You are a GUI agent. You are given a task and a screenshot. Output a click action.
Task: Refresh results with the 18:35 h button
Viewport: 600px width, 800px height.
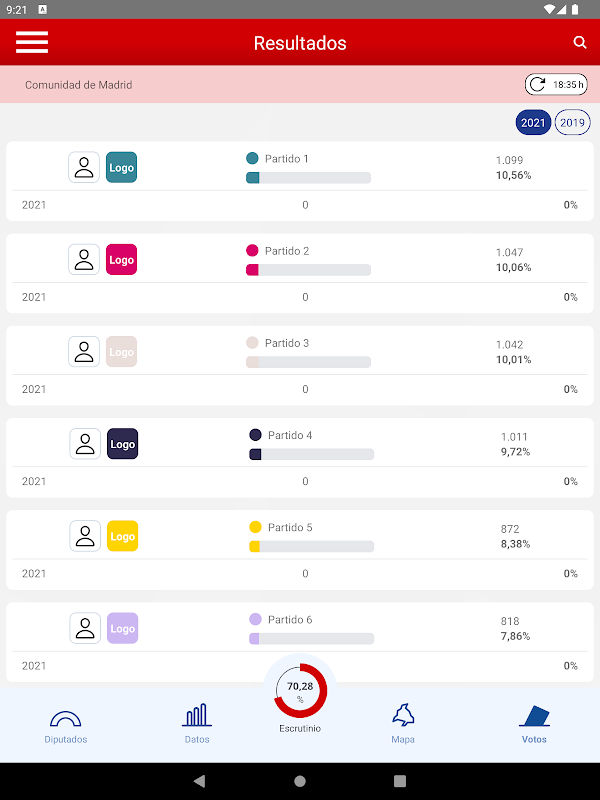[x=553, y=85]
